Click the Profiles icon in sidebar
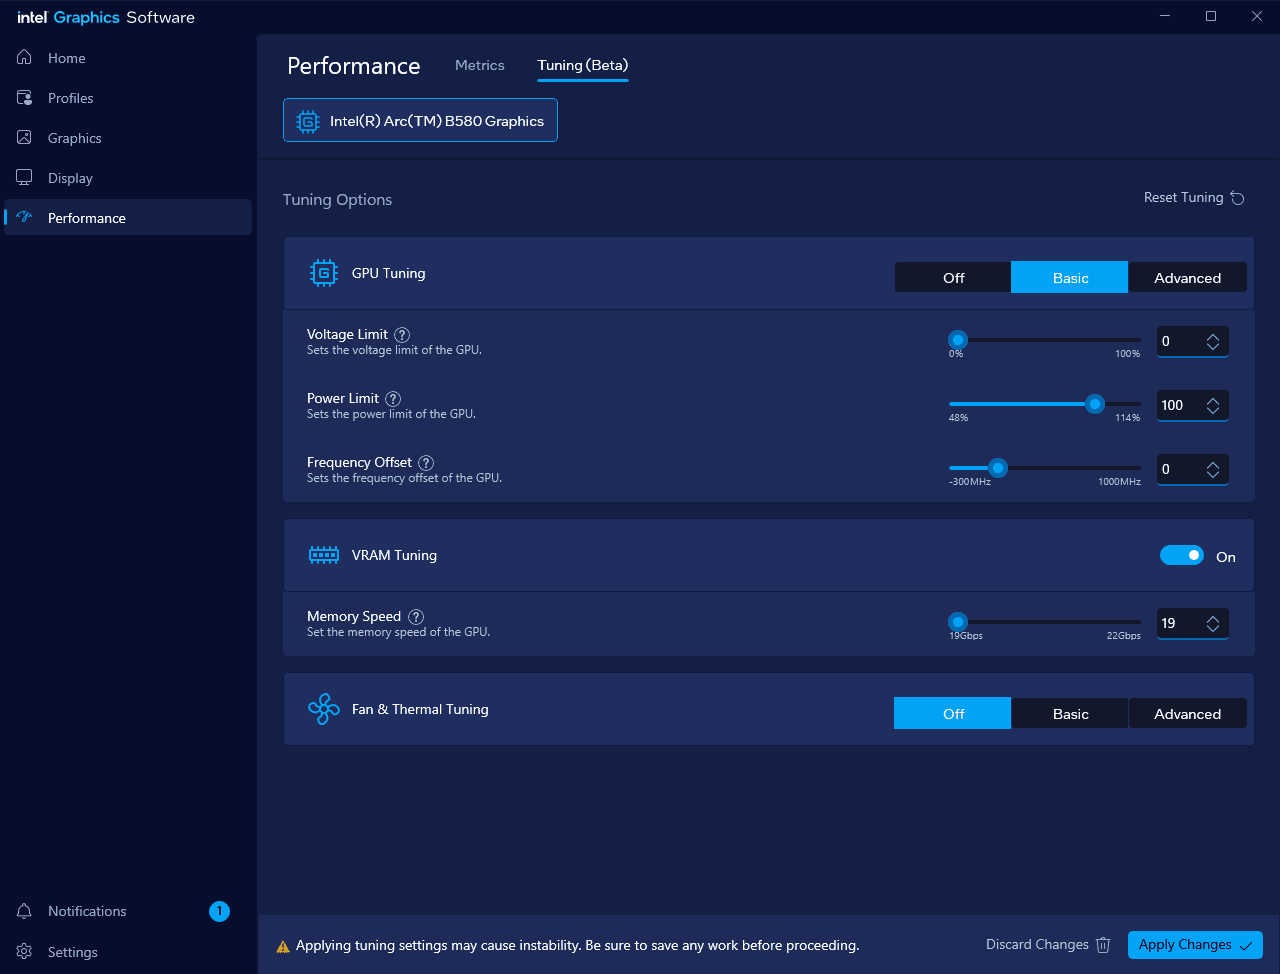 24,97
